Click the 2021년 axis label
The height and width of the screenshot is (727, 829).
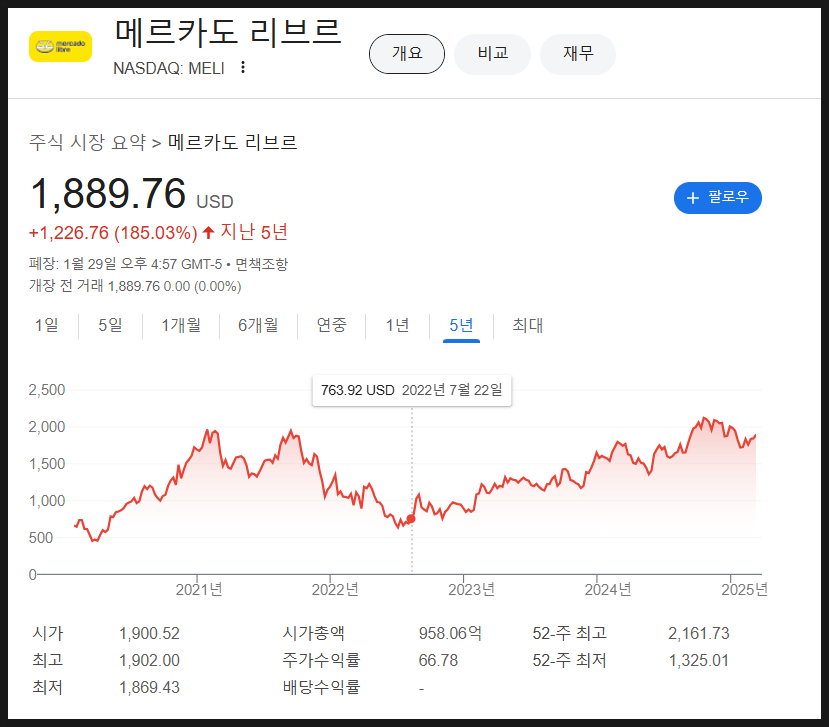click(x=199, y=589)
